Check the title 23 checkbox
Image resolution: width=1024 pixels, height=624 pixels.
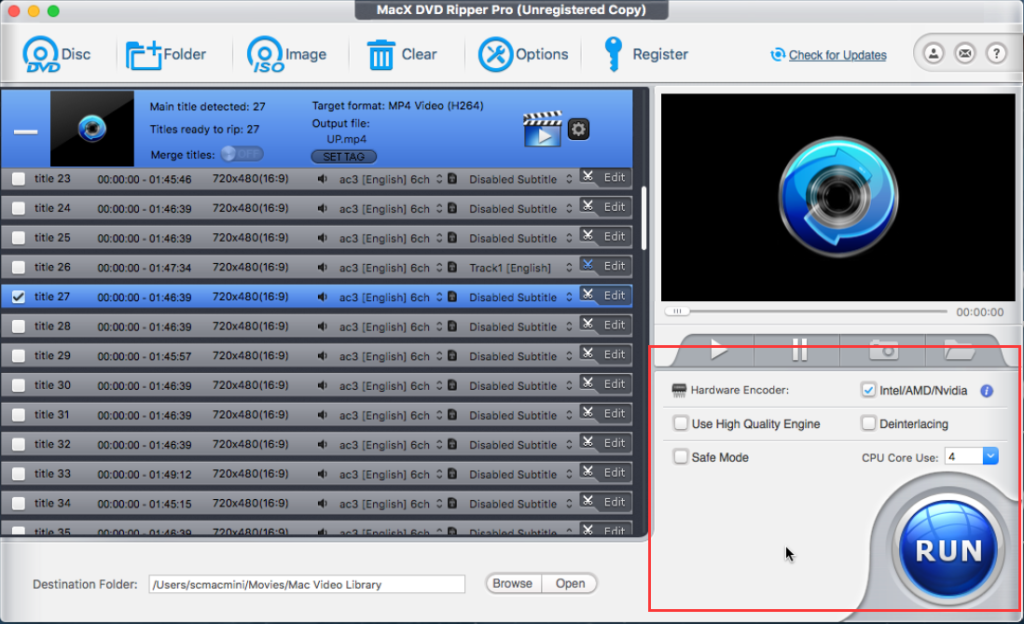tap(18, 179)
